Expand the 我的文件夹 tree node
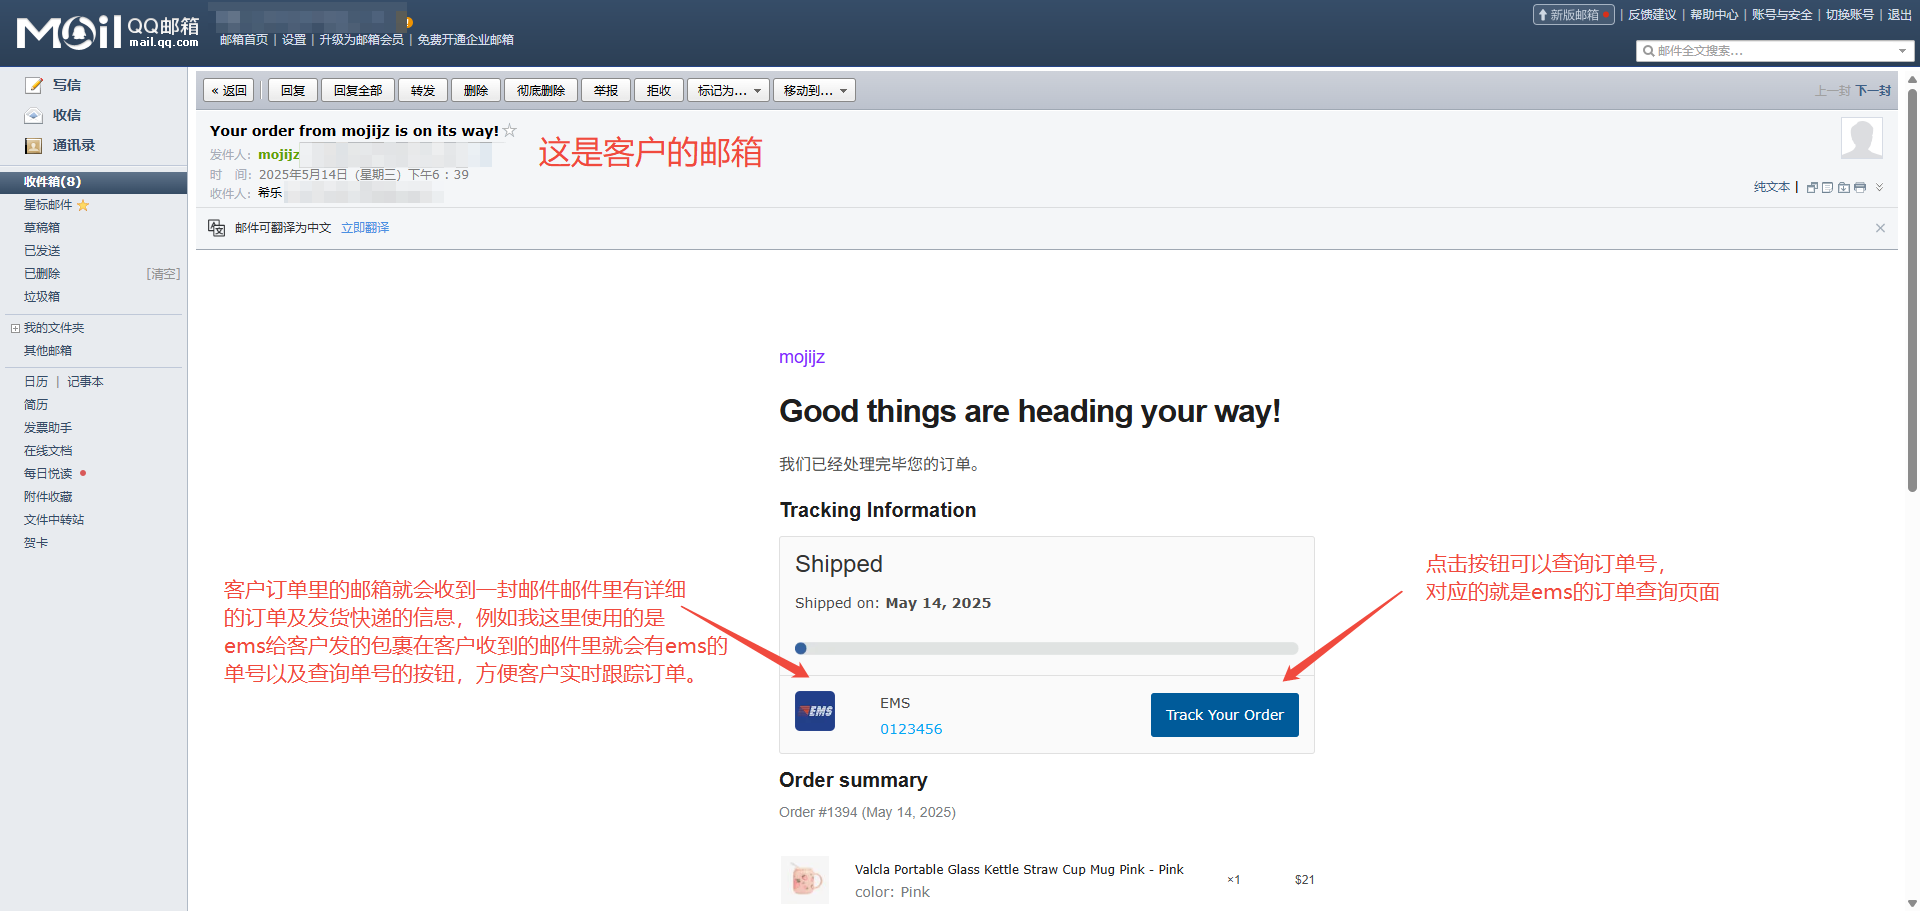1920x911 pixels. click(15, 328)
